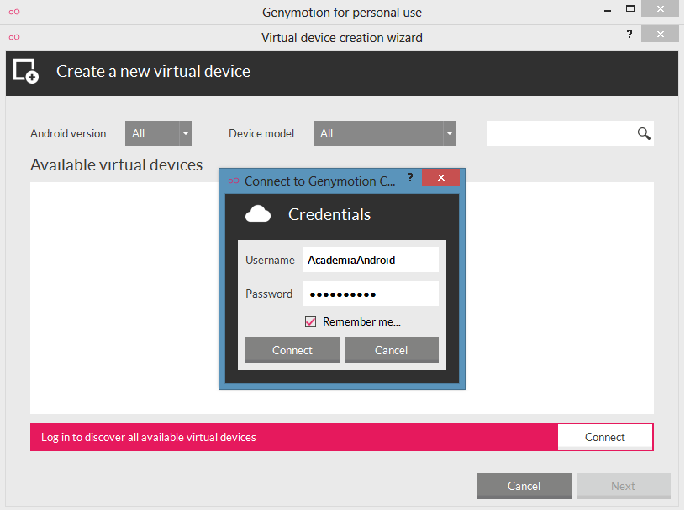Click the cloud icon beside Credentials

point(258,214)
